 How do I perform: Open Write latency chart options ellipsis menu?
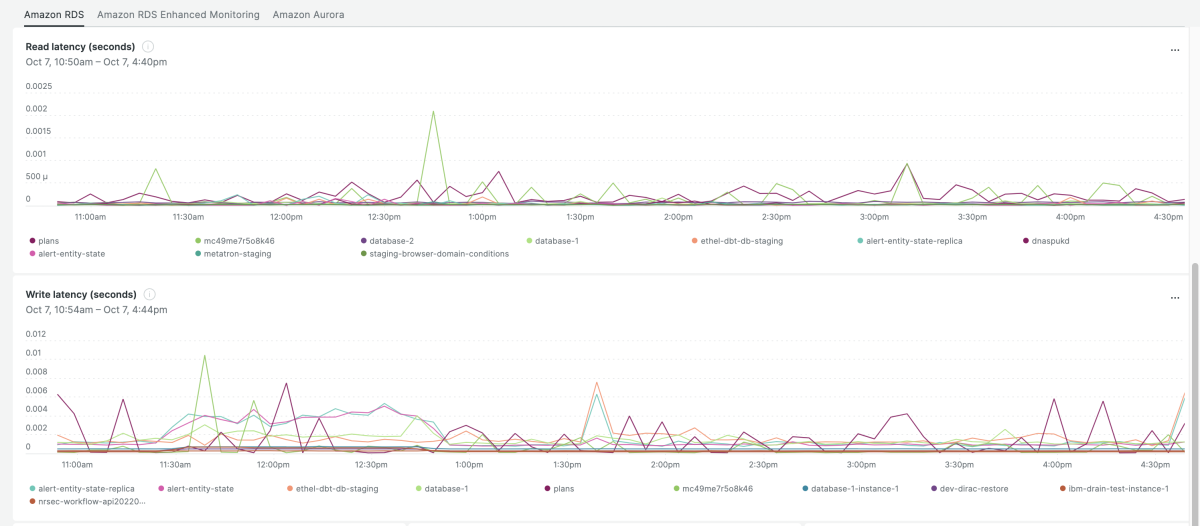click(x=1175, y=297)
